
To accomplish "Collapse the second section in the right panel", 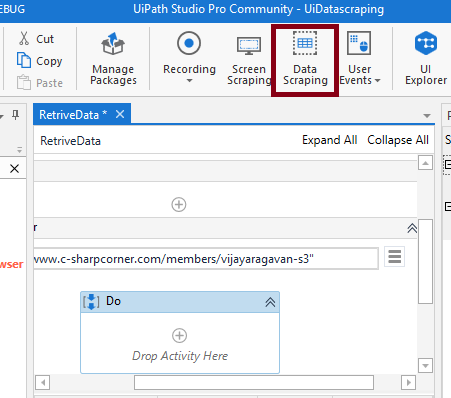I will [x=448, y=206].
